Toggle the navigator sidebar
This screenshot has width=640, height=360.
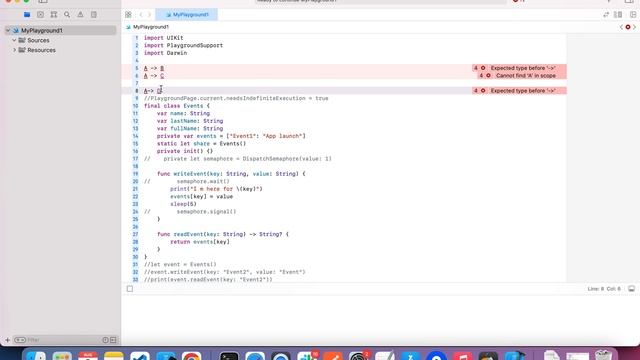[43, 2]
